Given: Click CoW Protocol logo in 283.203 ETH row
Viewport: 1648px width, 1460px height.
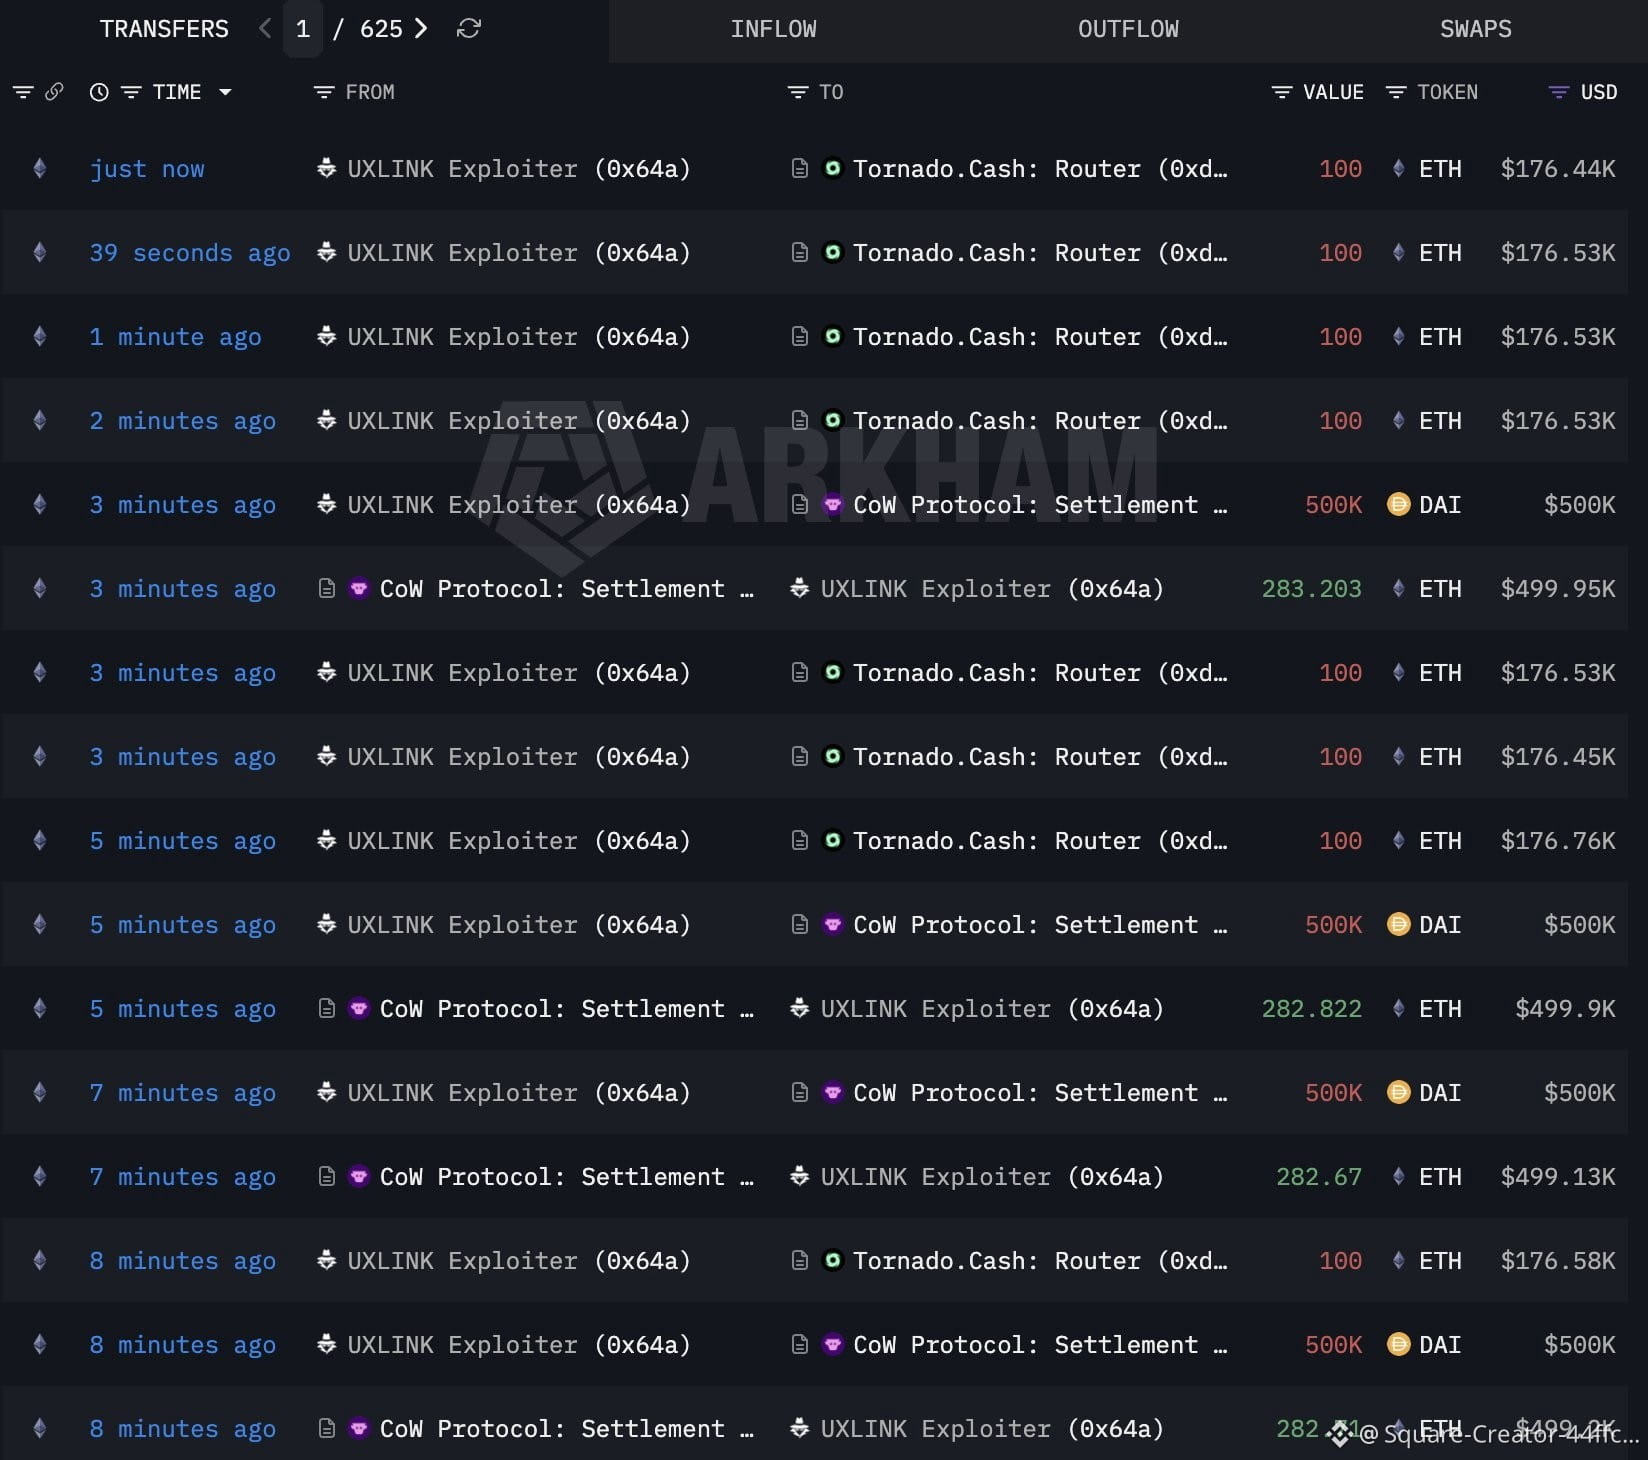Looking at the screenshot, I should (x=359, y=588).
